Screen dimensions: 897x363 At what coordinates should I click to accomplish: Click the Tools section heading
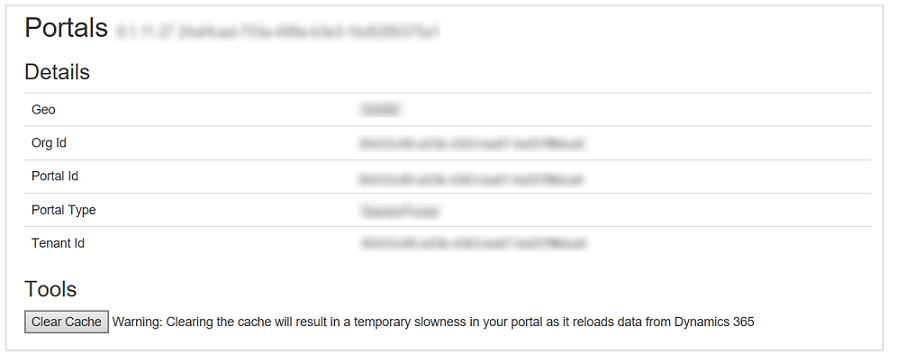pos(50,289)
